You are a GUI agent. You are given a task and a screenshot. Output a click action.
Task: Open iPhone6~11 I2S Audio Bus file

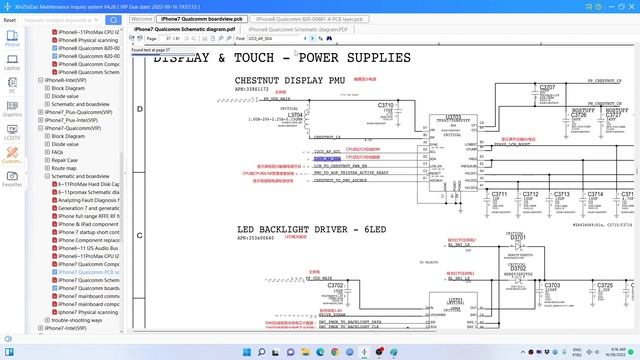[85, 248]
